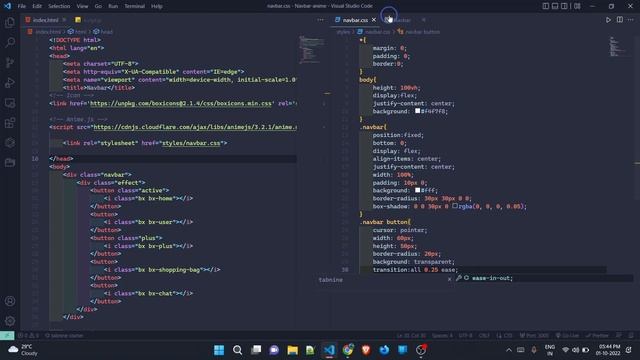Close the navbar.css tab

374,20
